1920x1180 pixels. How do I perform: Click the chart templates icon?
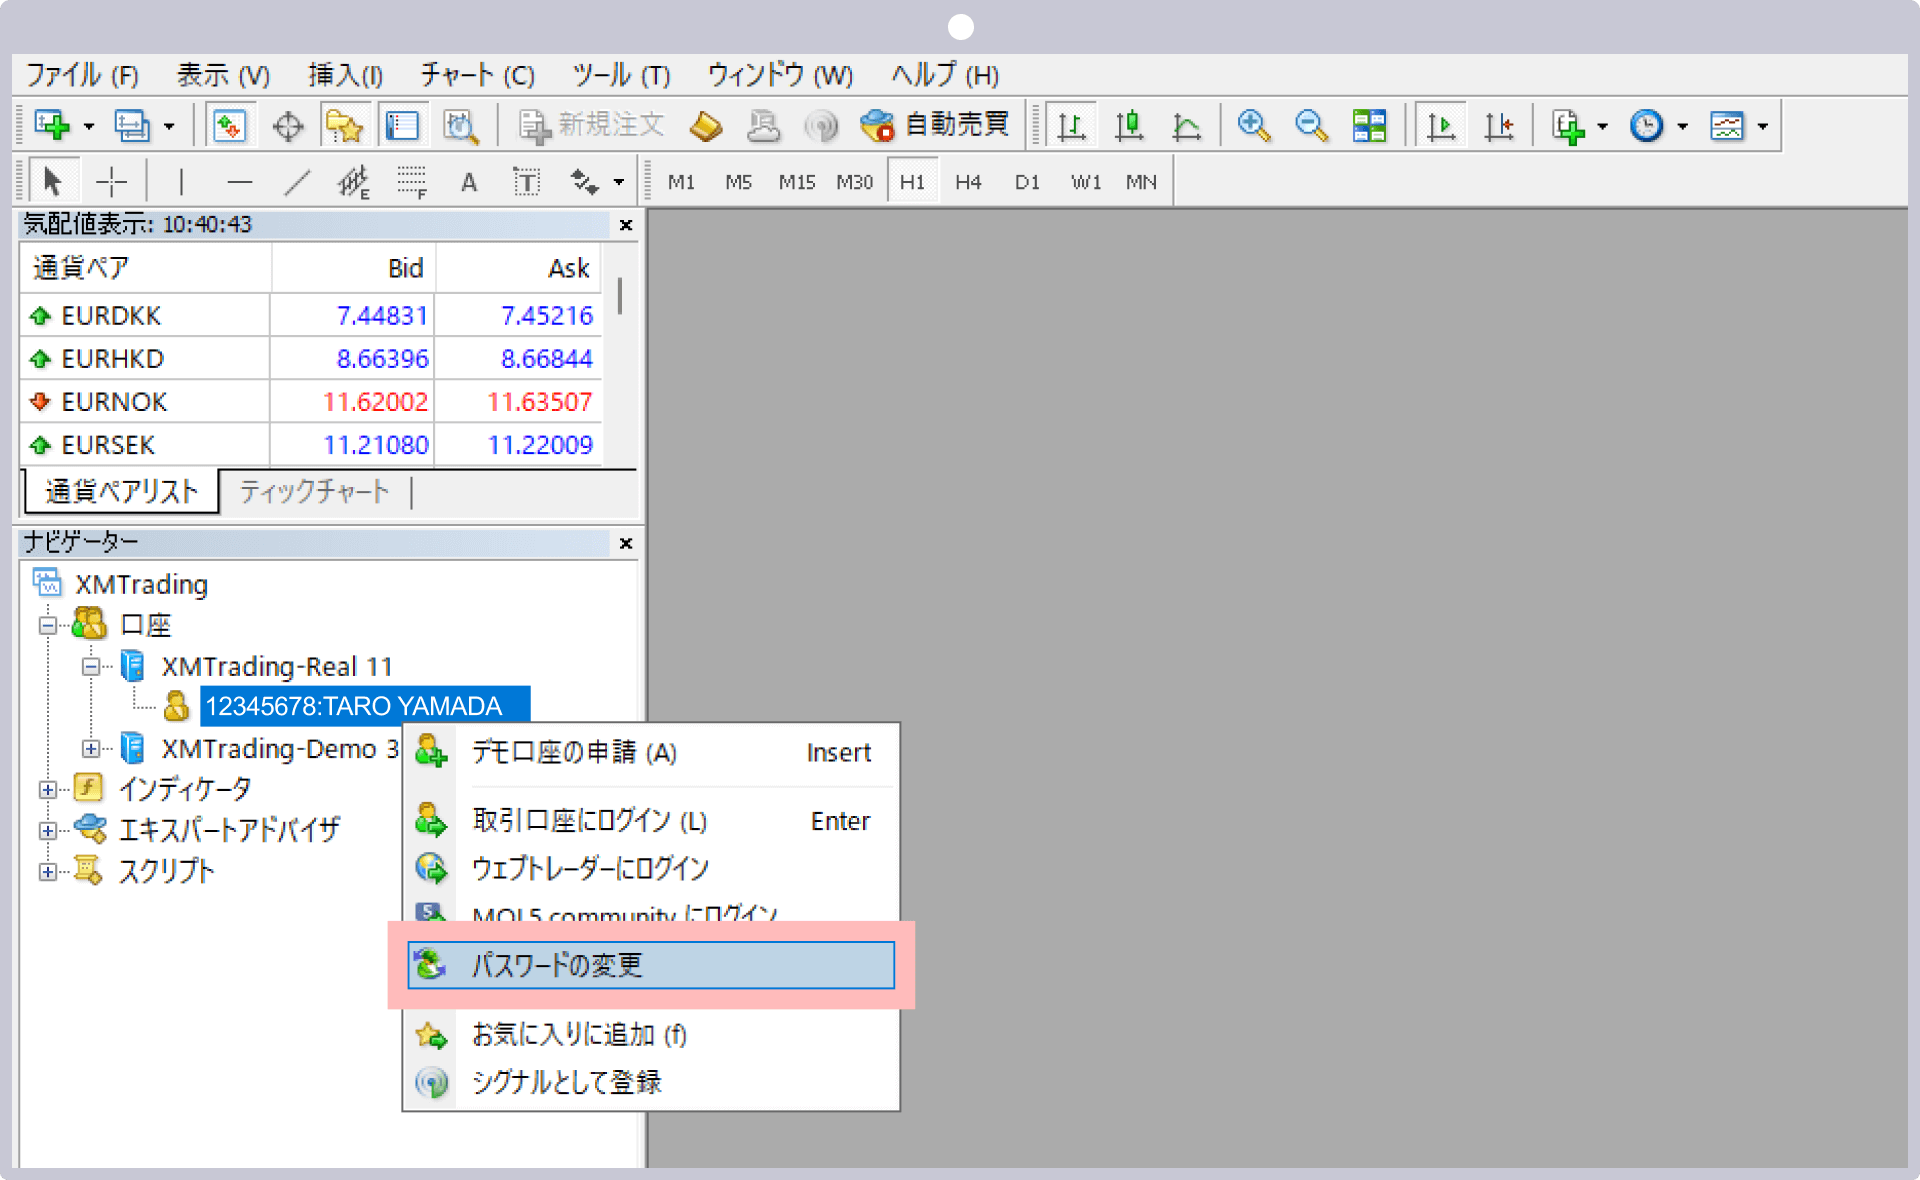click(x=1727, y=126)
